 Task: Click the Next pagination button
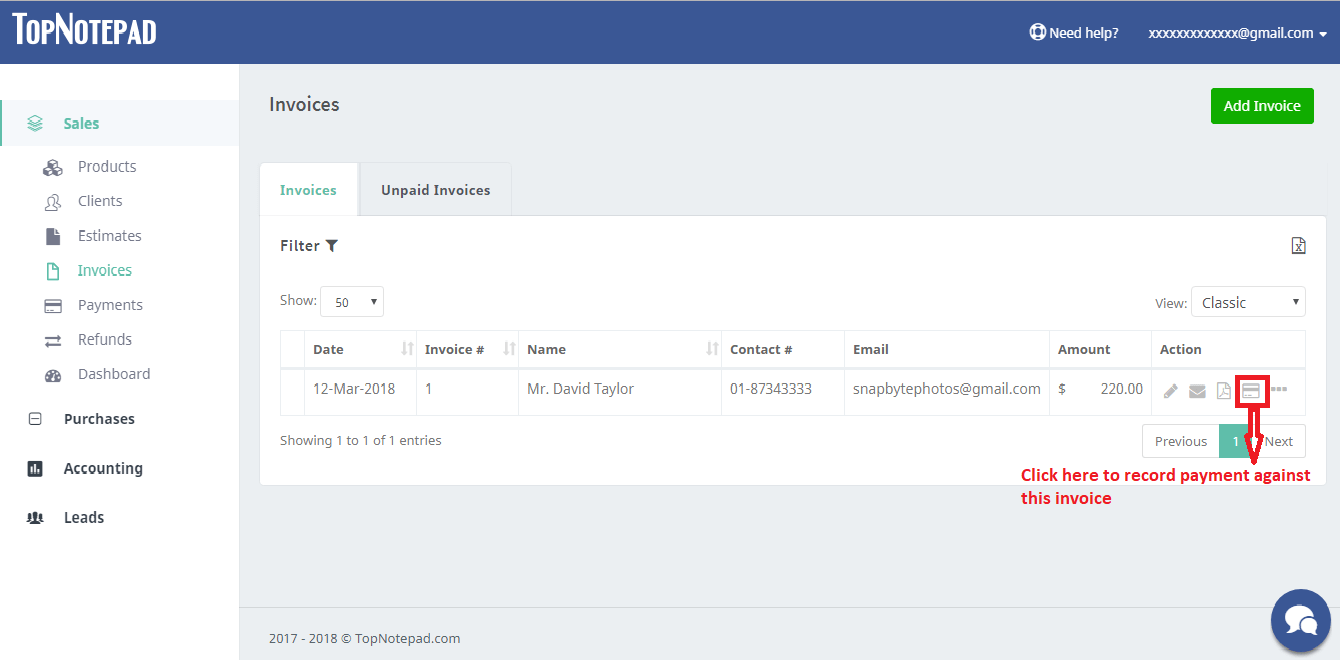pyautogui.click(x=1280, y=441)
